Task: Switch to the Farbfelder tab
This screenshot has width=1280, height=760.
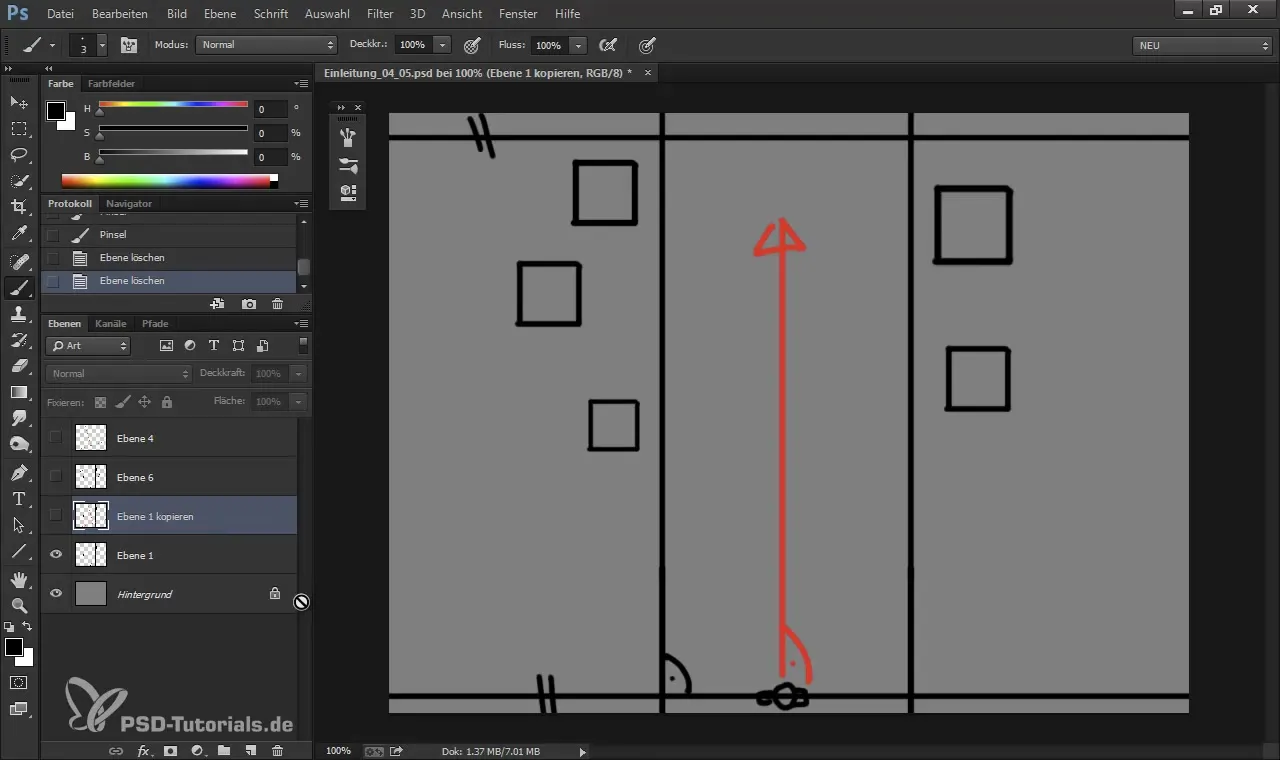Action: pyautogui.click(x=111, y=84)
